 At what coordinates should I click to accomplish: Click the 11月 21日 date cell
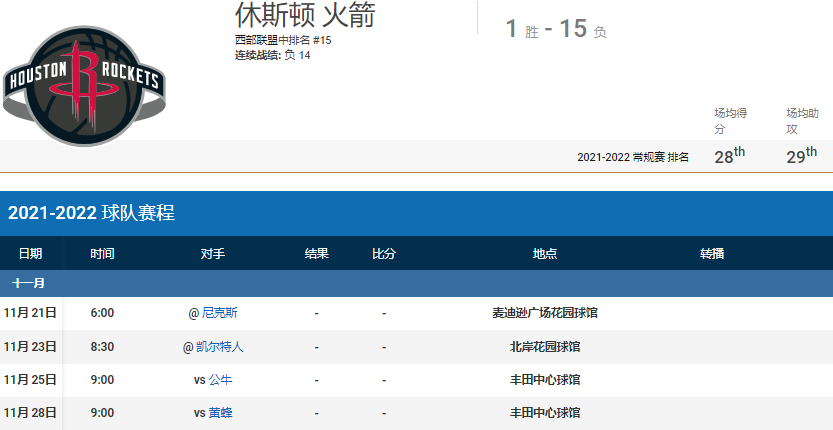(30, 313)
